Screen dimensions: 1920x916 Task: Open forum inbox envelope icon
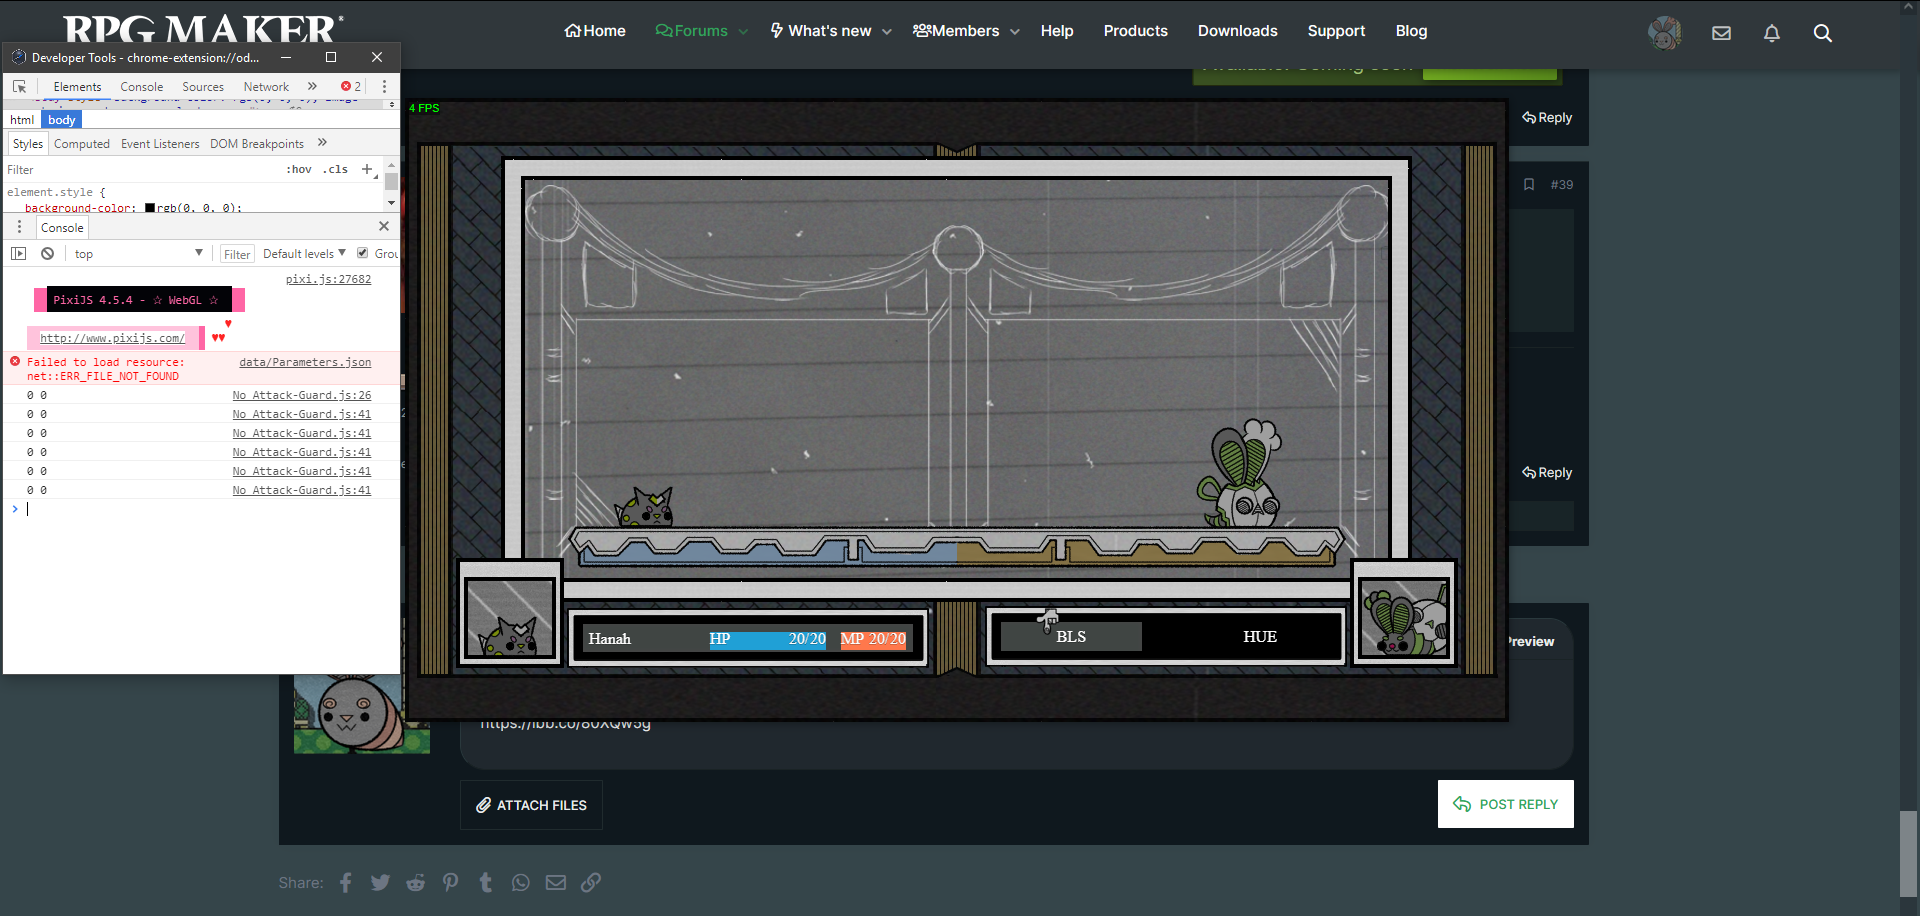[1721, 33]
